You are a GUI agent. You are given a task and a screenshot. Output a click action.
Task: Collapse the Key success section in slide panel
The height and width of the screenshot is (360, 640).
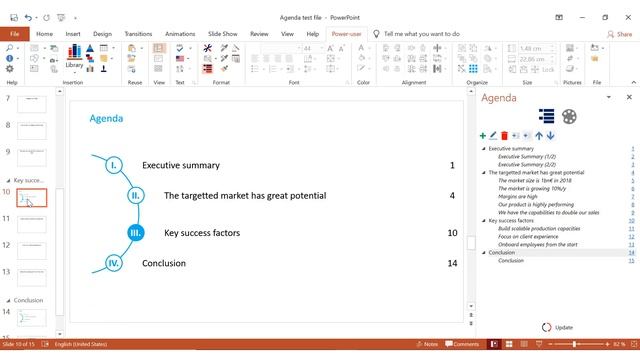click(8, 180)
